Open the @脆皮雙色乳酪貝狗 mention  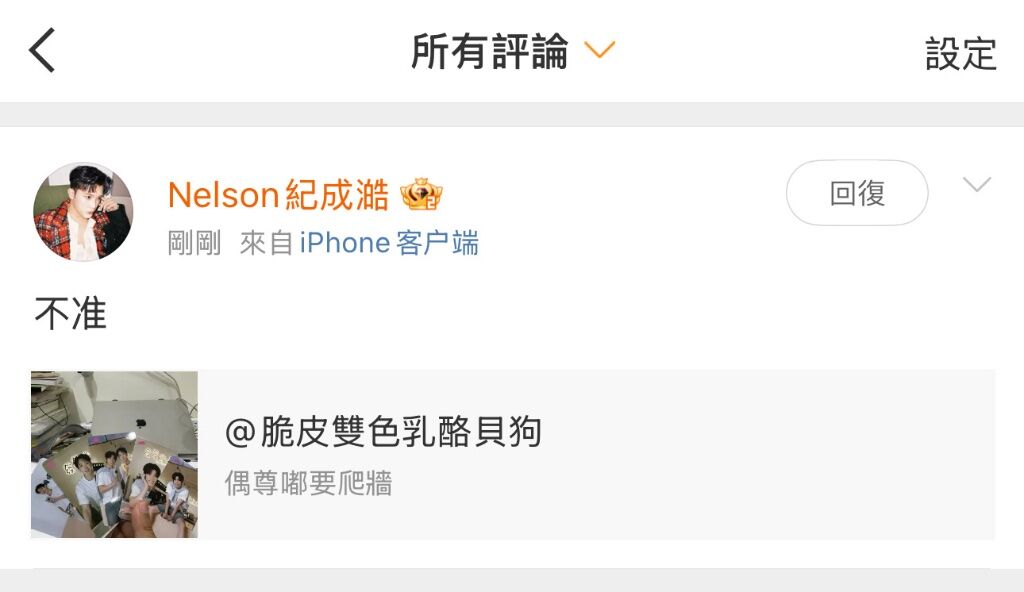click(383, 432)
